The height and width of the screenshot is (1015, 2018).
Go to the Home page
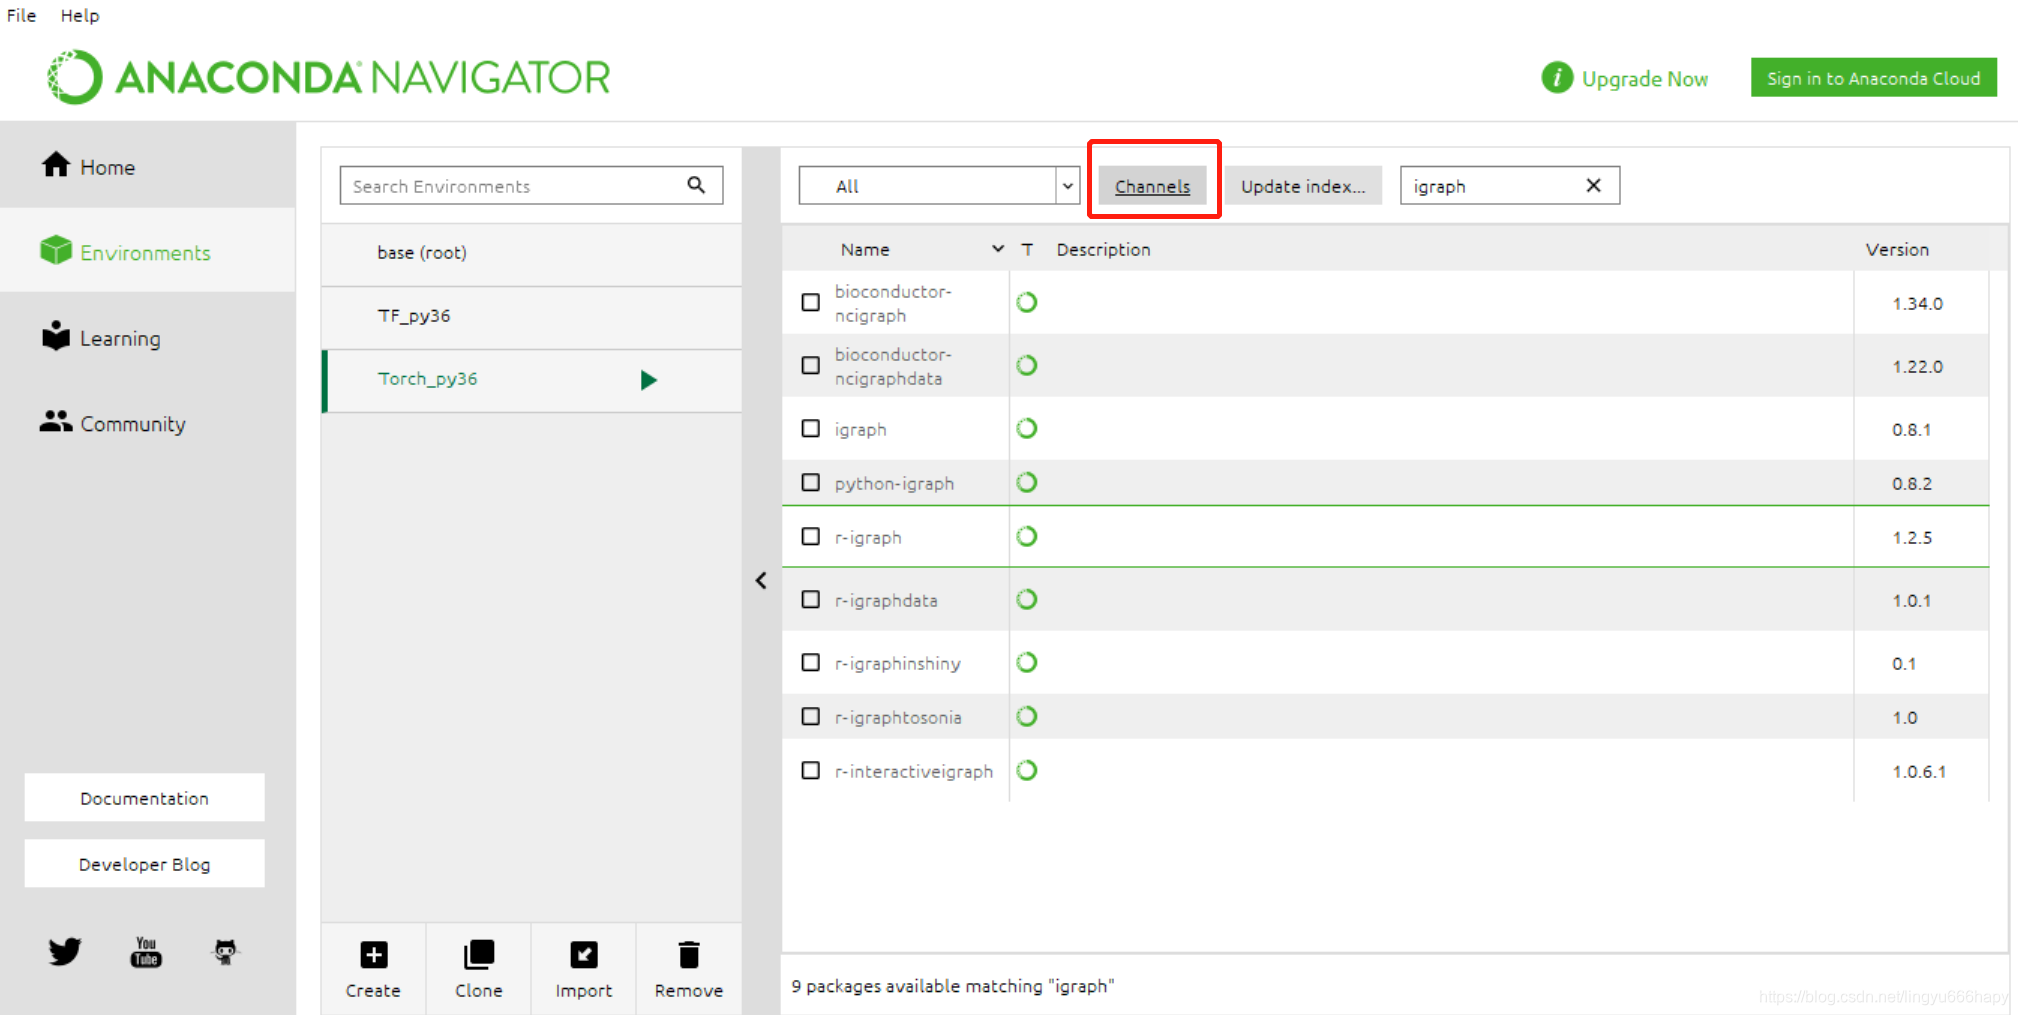pos(148,166)
